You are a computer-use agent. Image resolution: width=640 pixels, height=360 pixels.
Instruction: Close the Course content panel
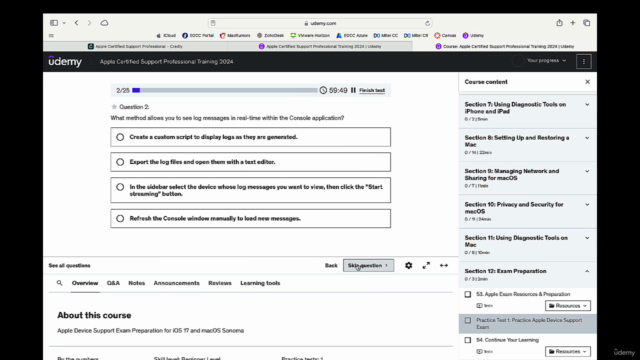[587, 82]
